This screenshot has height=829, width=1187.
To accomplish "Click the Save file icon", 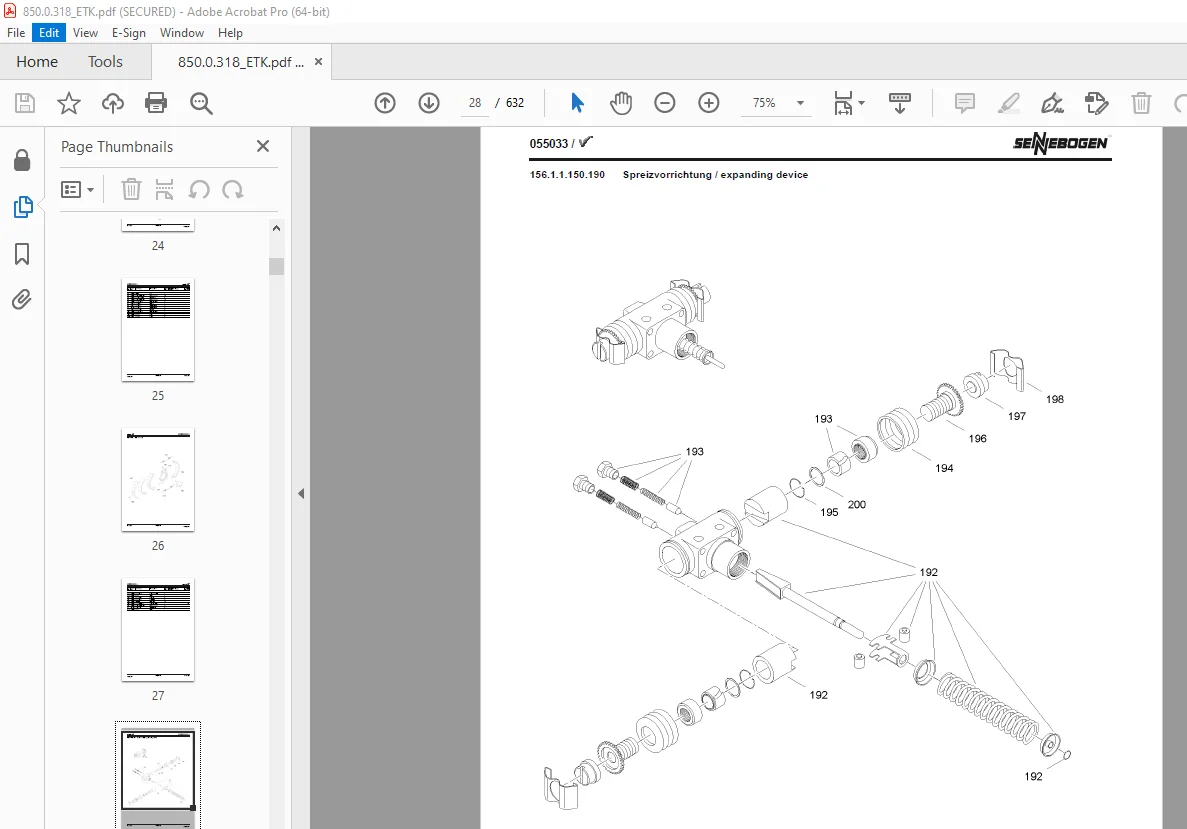I will coord(25,103).
